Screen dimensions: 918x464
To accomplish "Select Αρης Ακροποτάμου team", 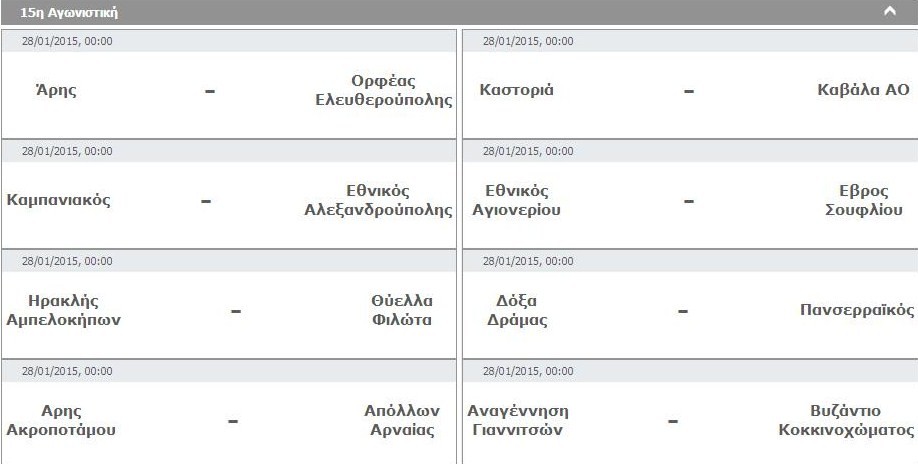I will point(61,420).
